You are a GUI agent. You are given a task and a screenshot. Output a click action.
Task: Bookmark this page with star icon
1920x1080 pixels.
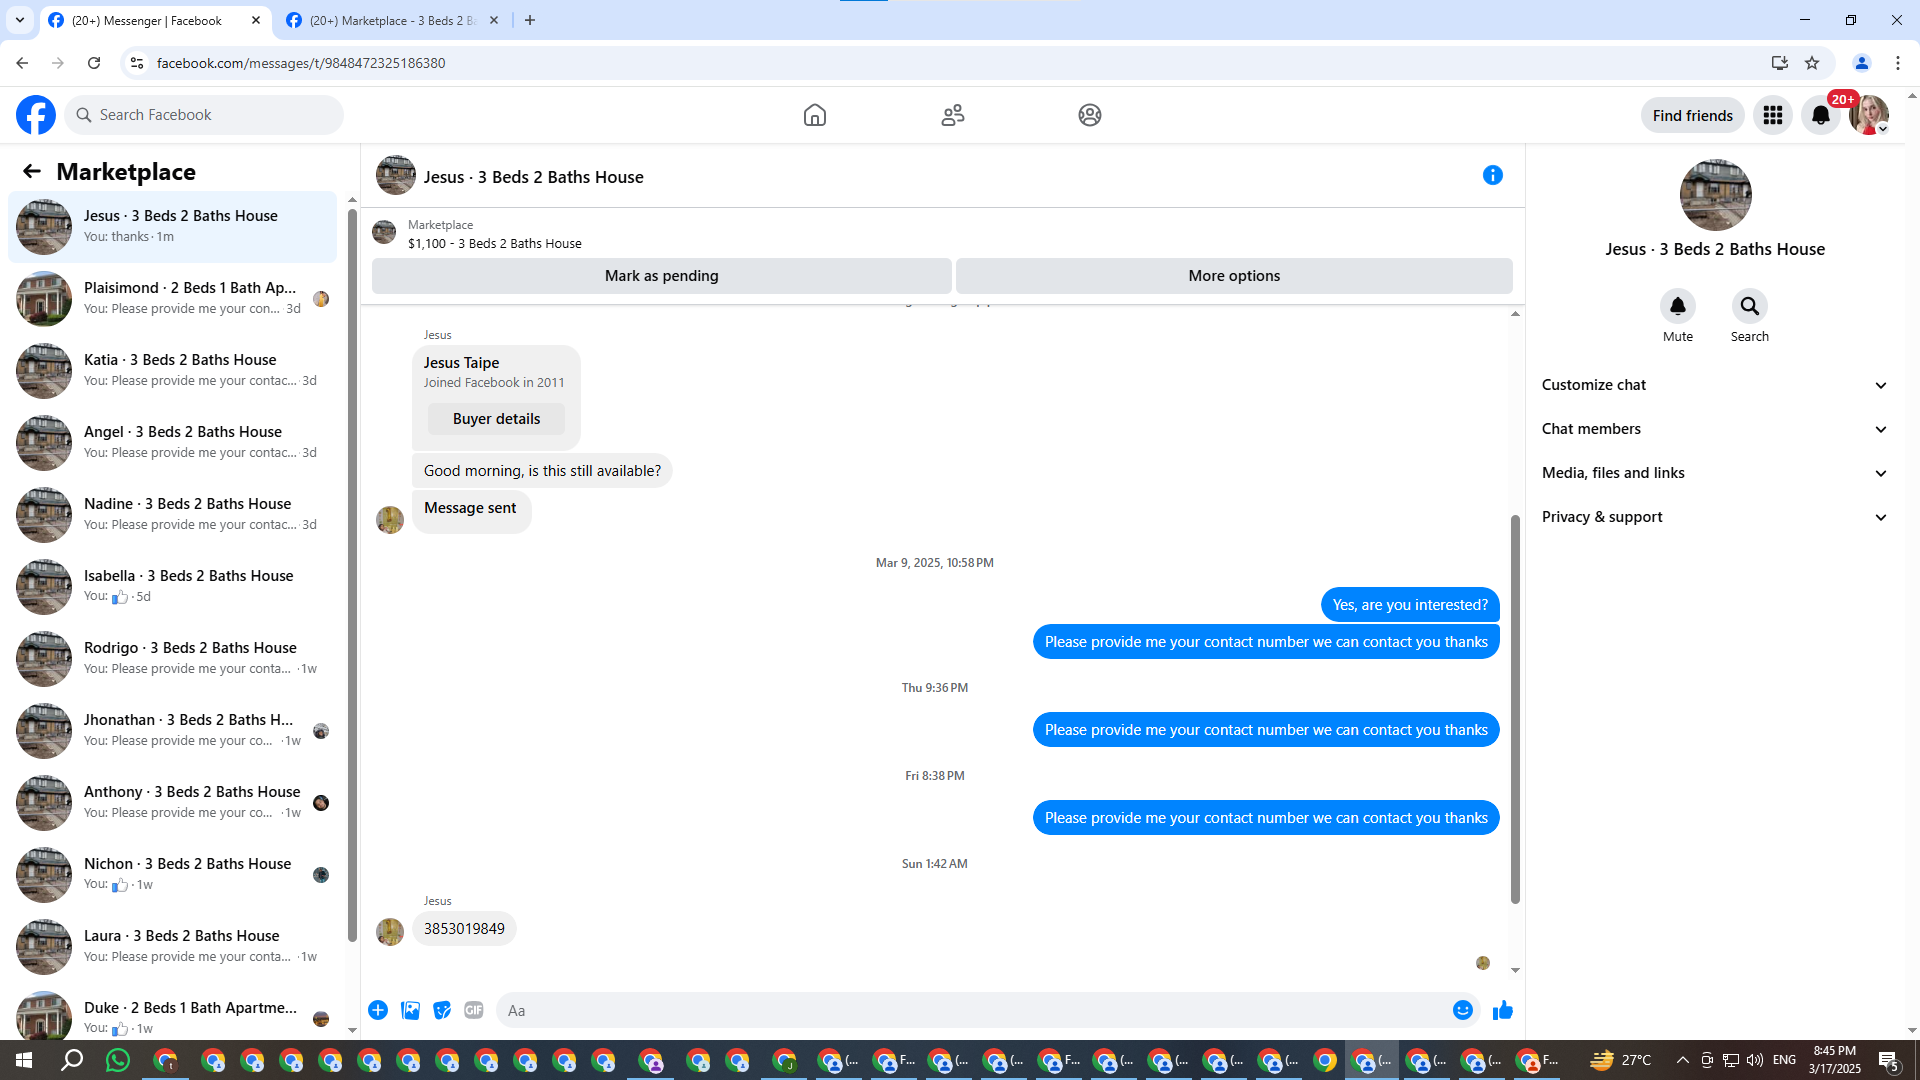1812,63
